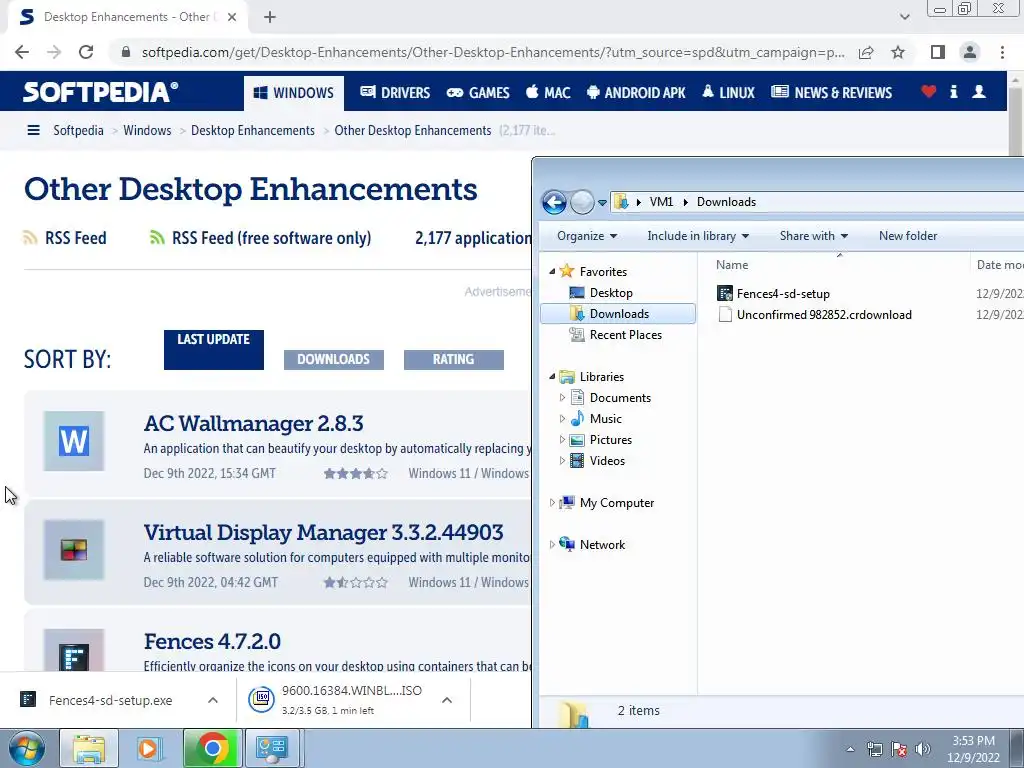The height and width of the screenshot is (768, 1024).
Task: Select the Fences4-sd-setup file
Action: click(782, 294)
